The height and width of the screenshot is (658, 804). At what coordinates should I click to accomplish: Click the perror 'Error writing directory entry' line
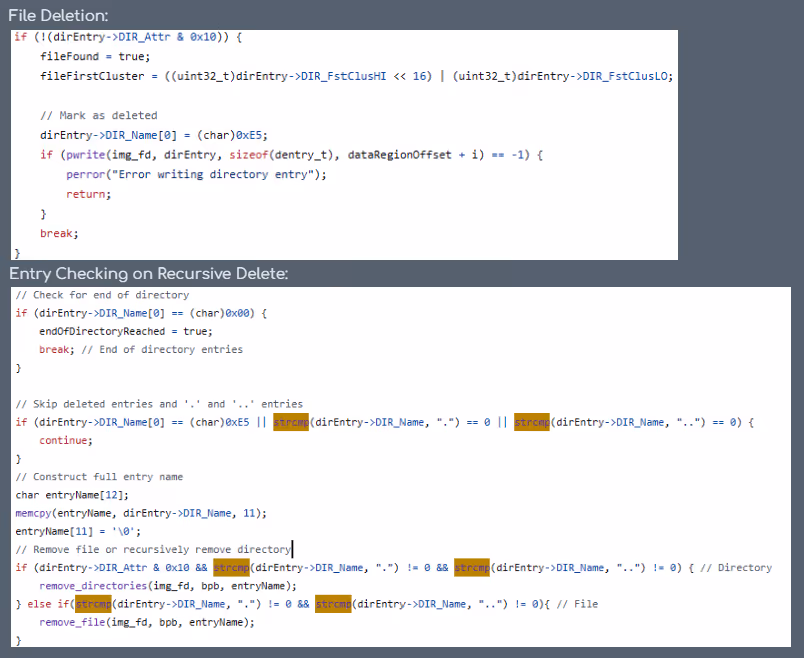tap(196, 174)
